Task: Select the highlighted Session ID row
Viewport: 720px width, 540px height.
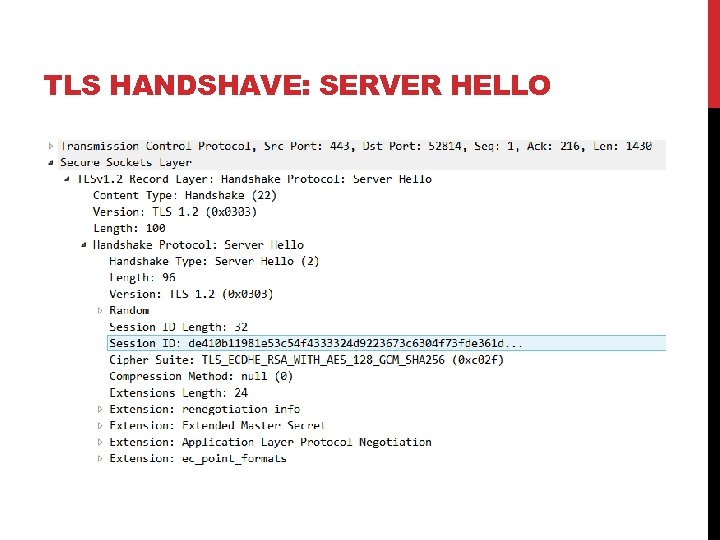Action: [387, 343]
